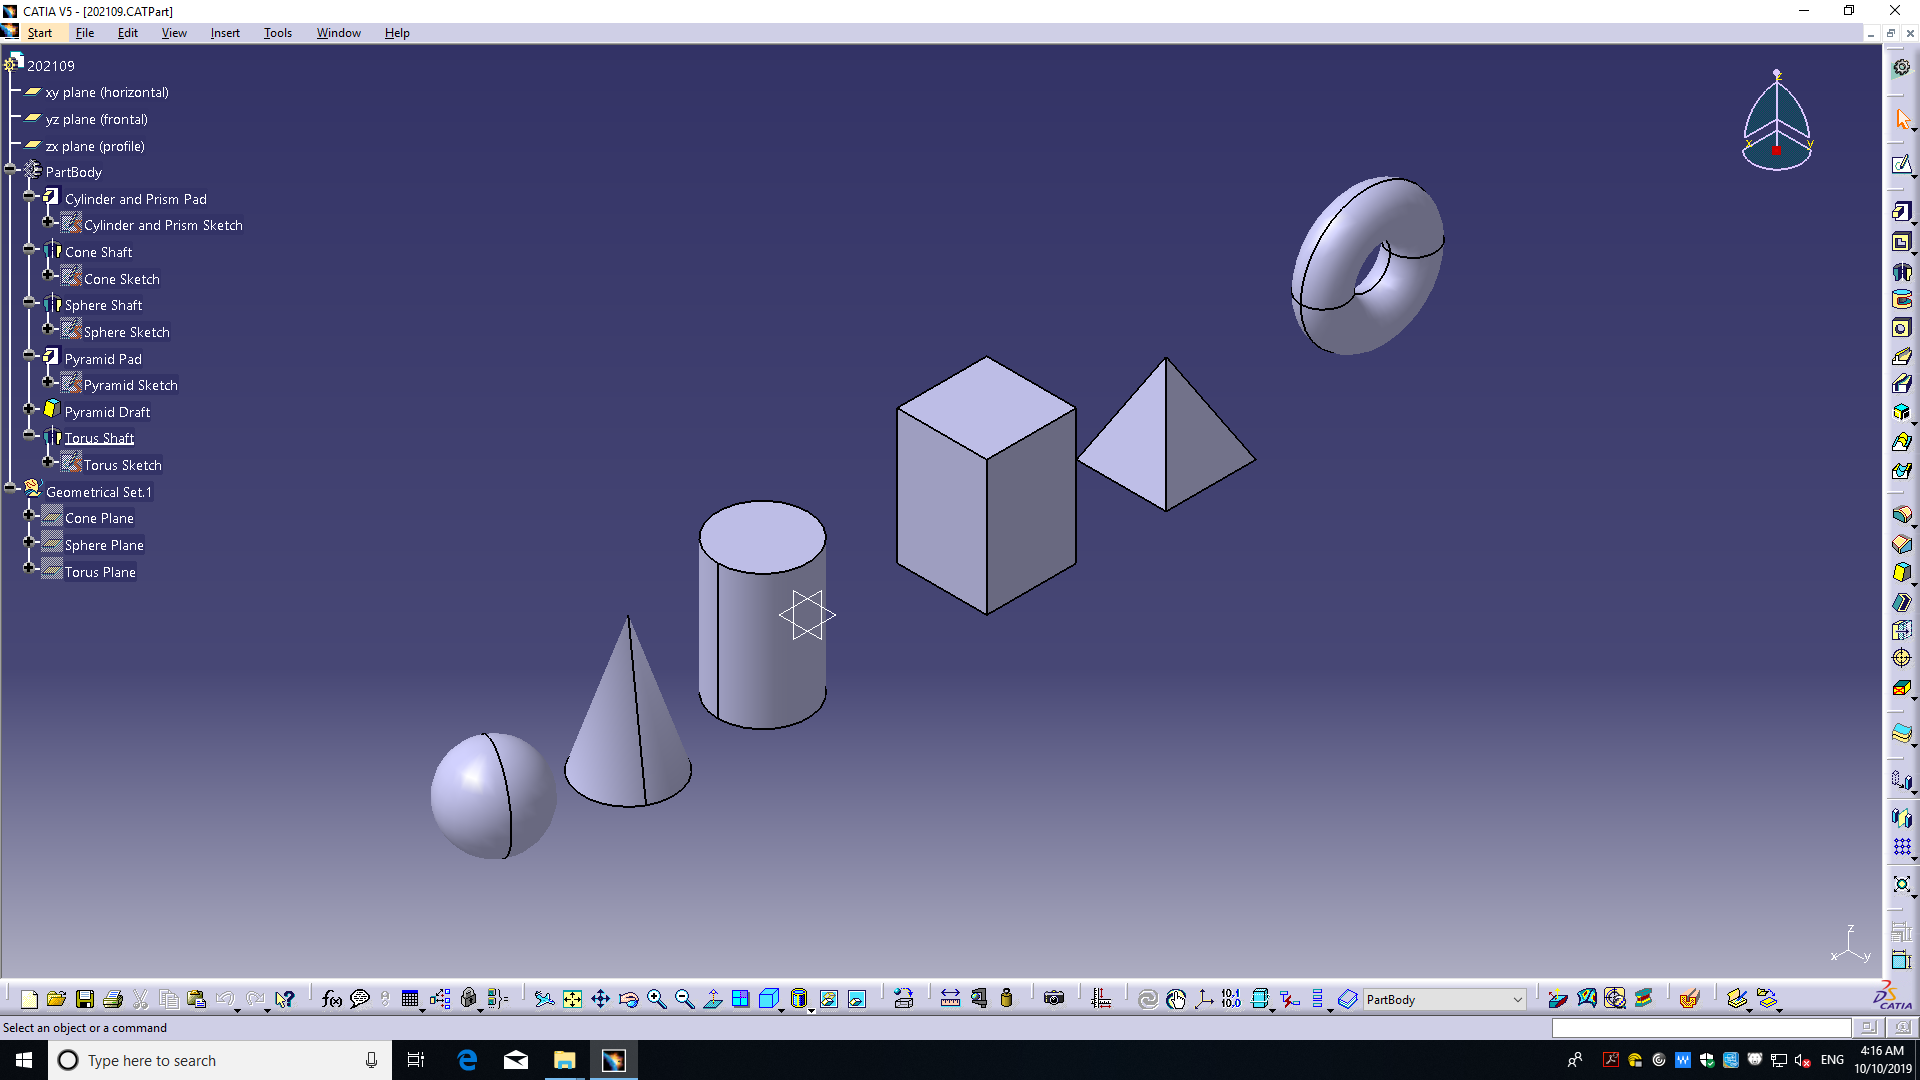The width and height of the screenshot is (1920, 1080).
Task: Select Torus Shaft in specification tree
Action: click(99, 438)
